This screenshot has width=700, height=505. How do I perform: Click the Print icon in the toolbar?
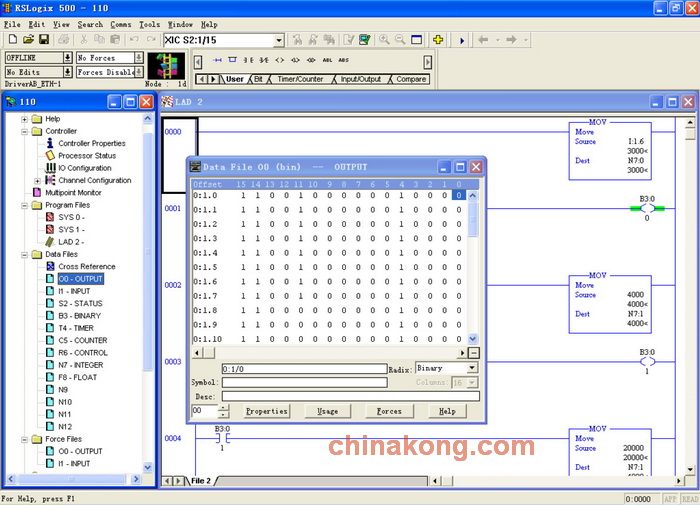(x=63, y=40)
